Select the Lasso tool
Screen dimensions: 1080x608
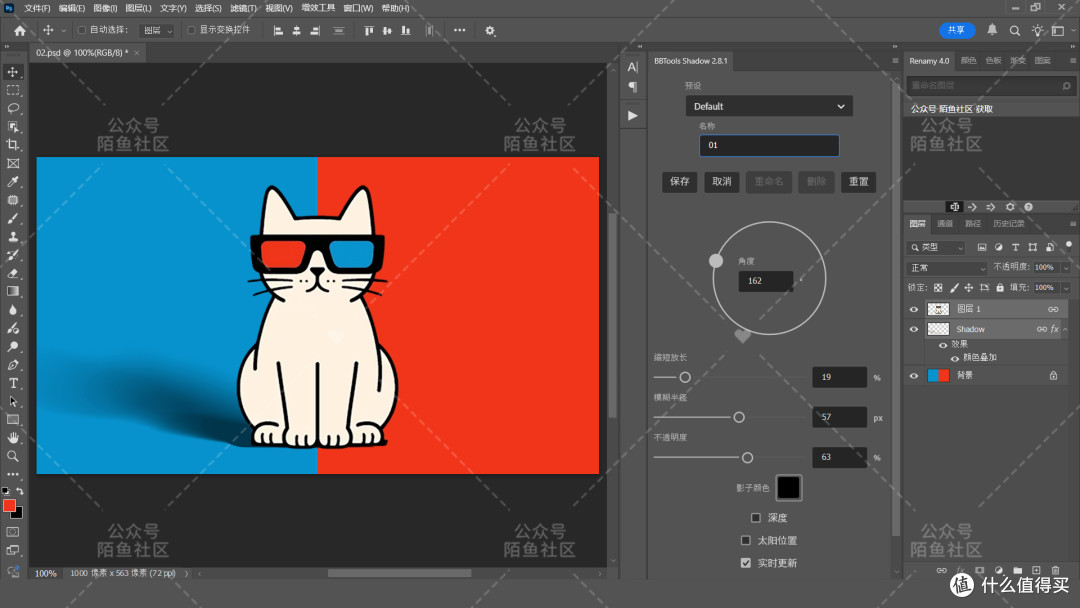[13, 108]
